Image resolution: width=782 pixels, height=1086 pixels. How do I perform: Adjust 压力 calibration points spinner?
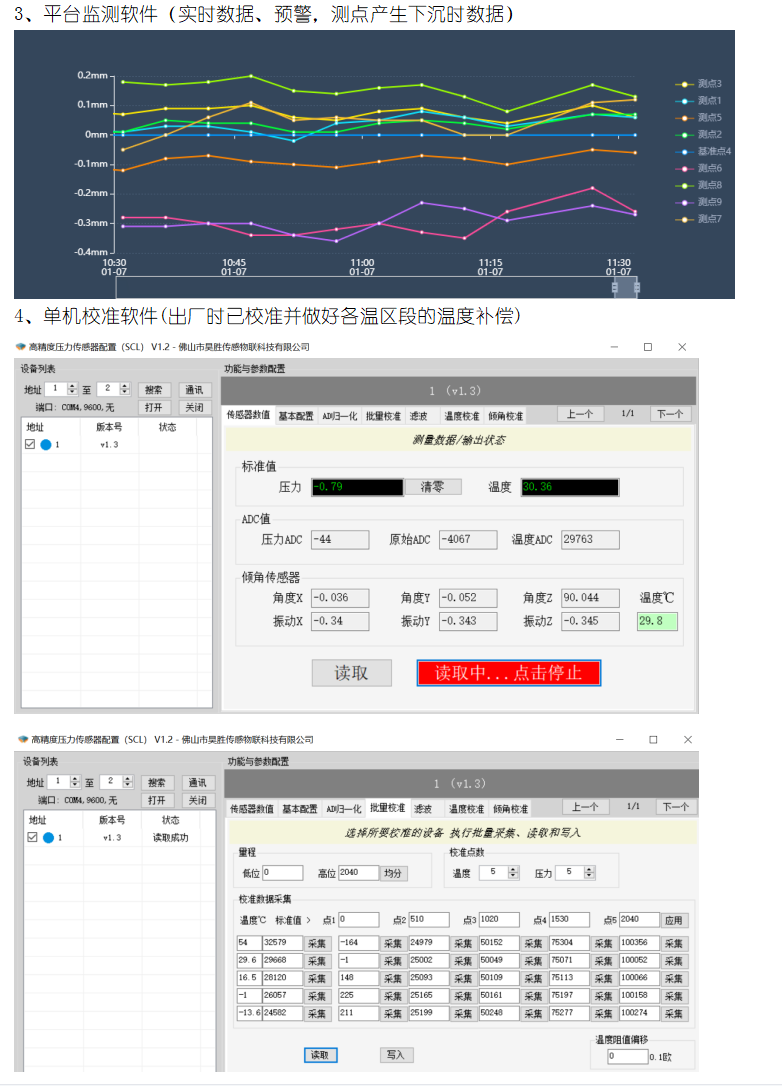575,873
